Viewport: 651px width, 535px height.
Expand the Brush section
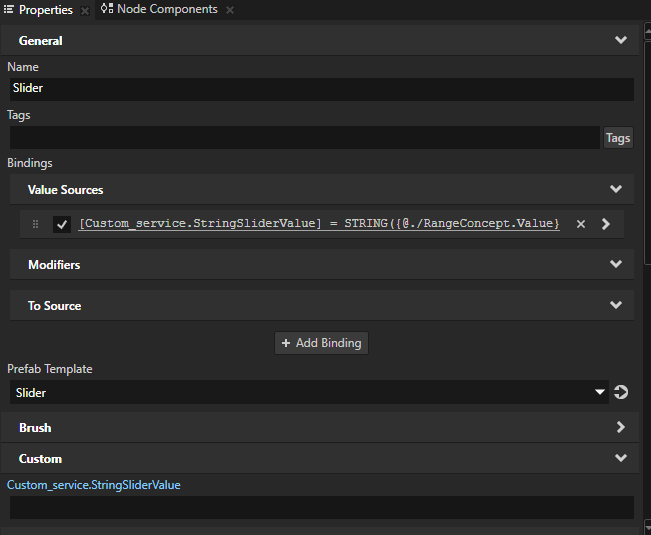(621, 427)
